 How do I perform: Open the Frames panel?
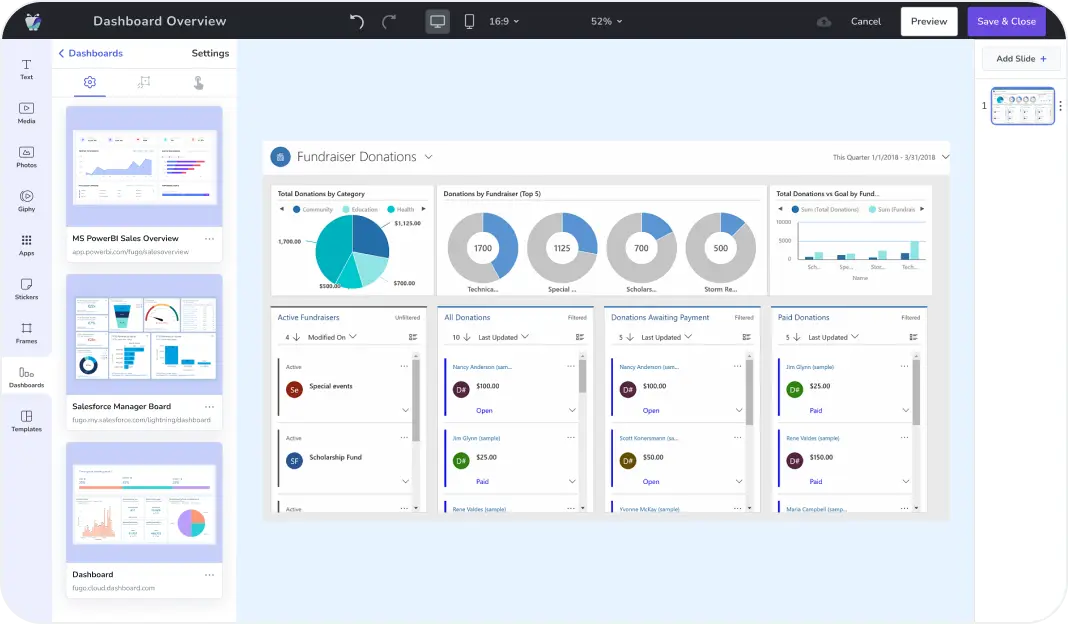coord(27,333)
